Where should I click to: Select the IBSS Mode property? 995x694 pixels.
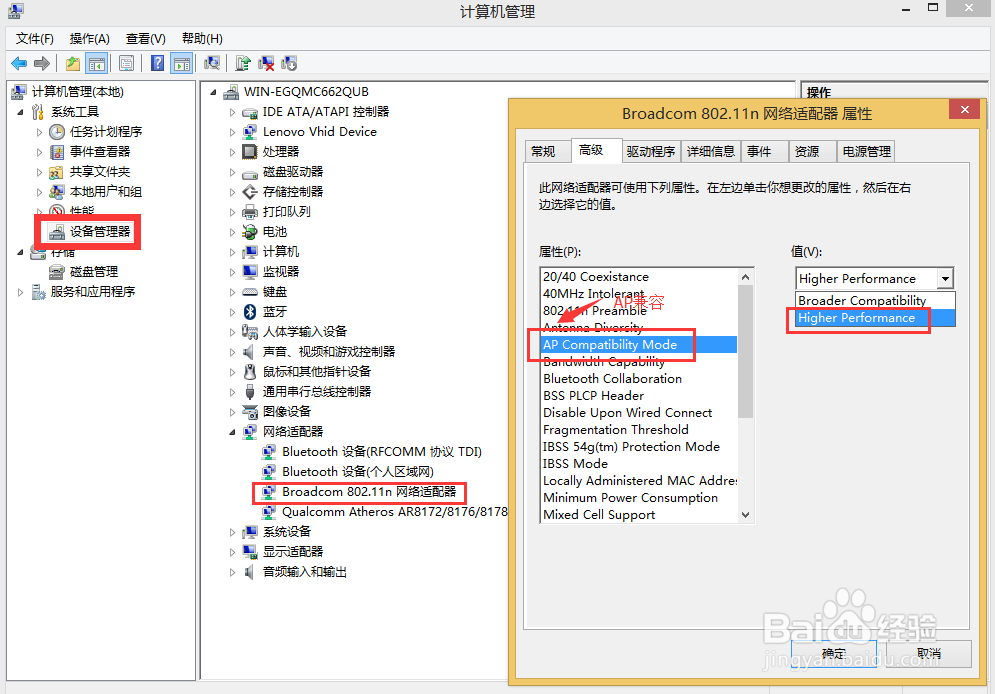tap(639, 464)
